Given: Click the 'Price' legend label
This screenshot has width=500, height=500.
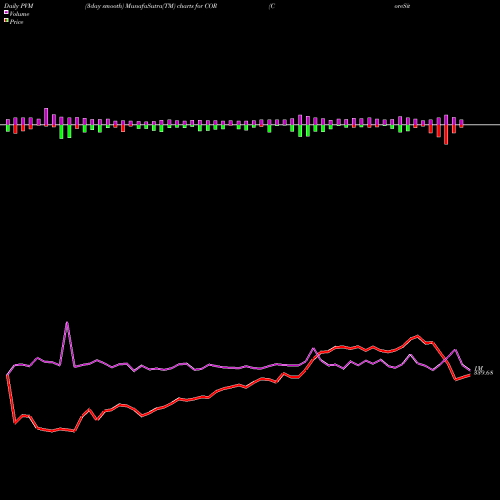Looking at the screenshot, I should pos(16,22).
